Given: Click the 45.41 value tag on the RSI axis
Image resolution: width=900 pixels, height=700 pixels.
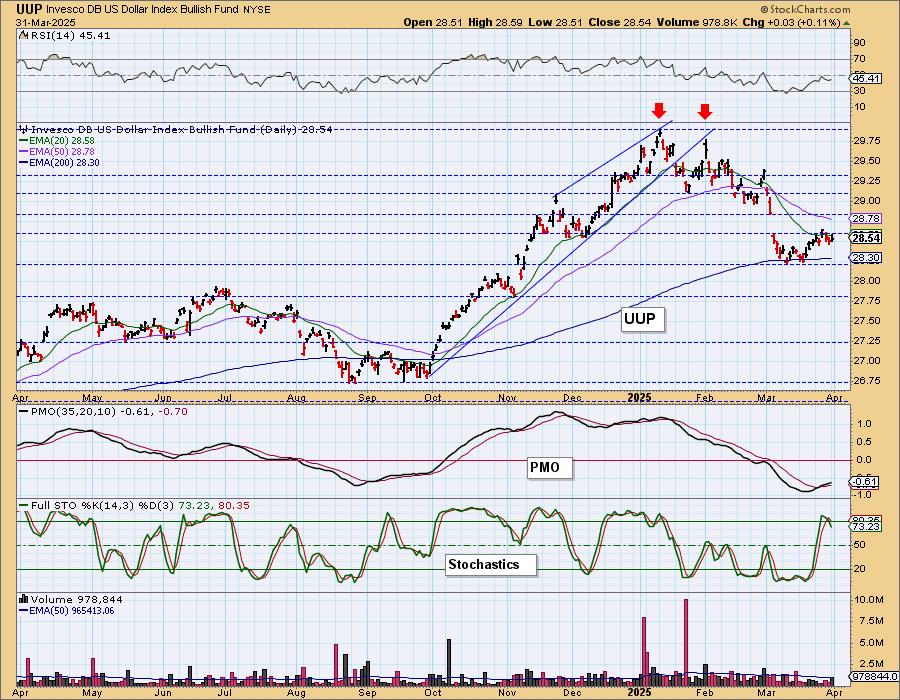Looking at the screenshot, I should pos(866,78).
